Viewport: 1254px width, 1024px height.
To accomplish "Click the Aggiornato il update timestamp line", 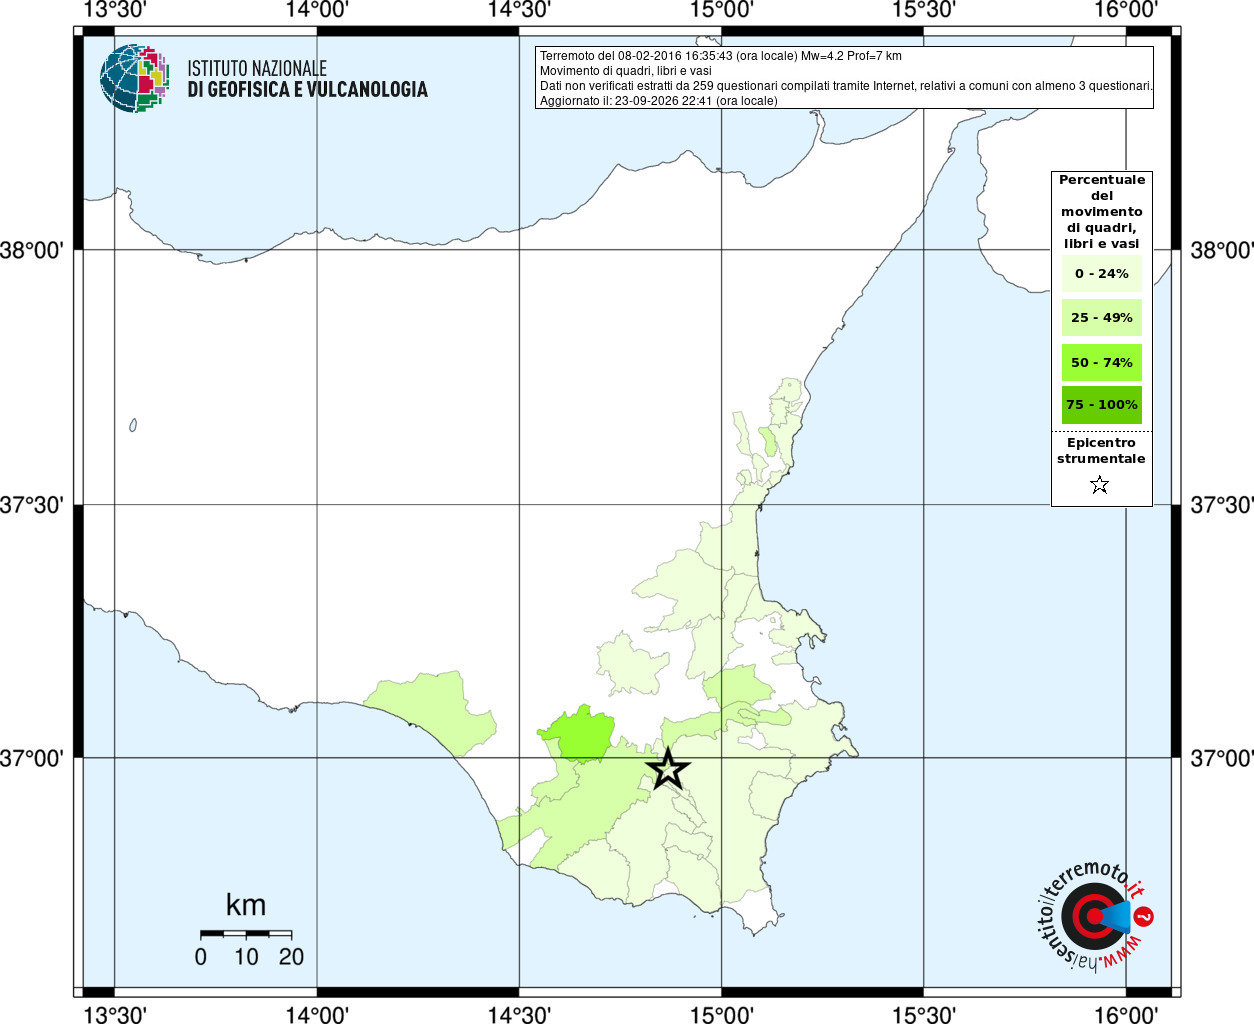I will click(659, 101).
